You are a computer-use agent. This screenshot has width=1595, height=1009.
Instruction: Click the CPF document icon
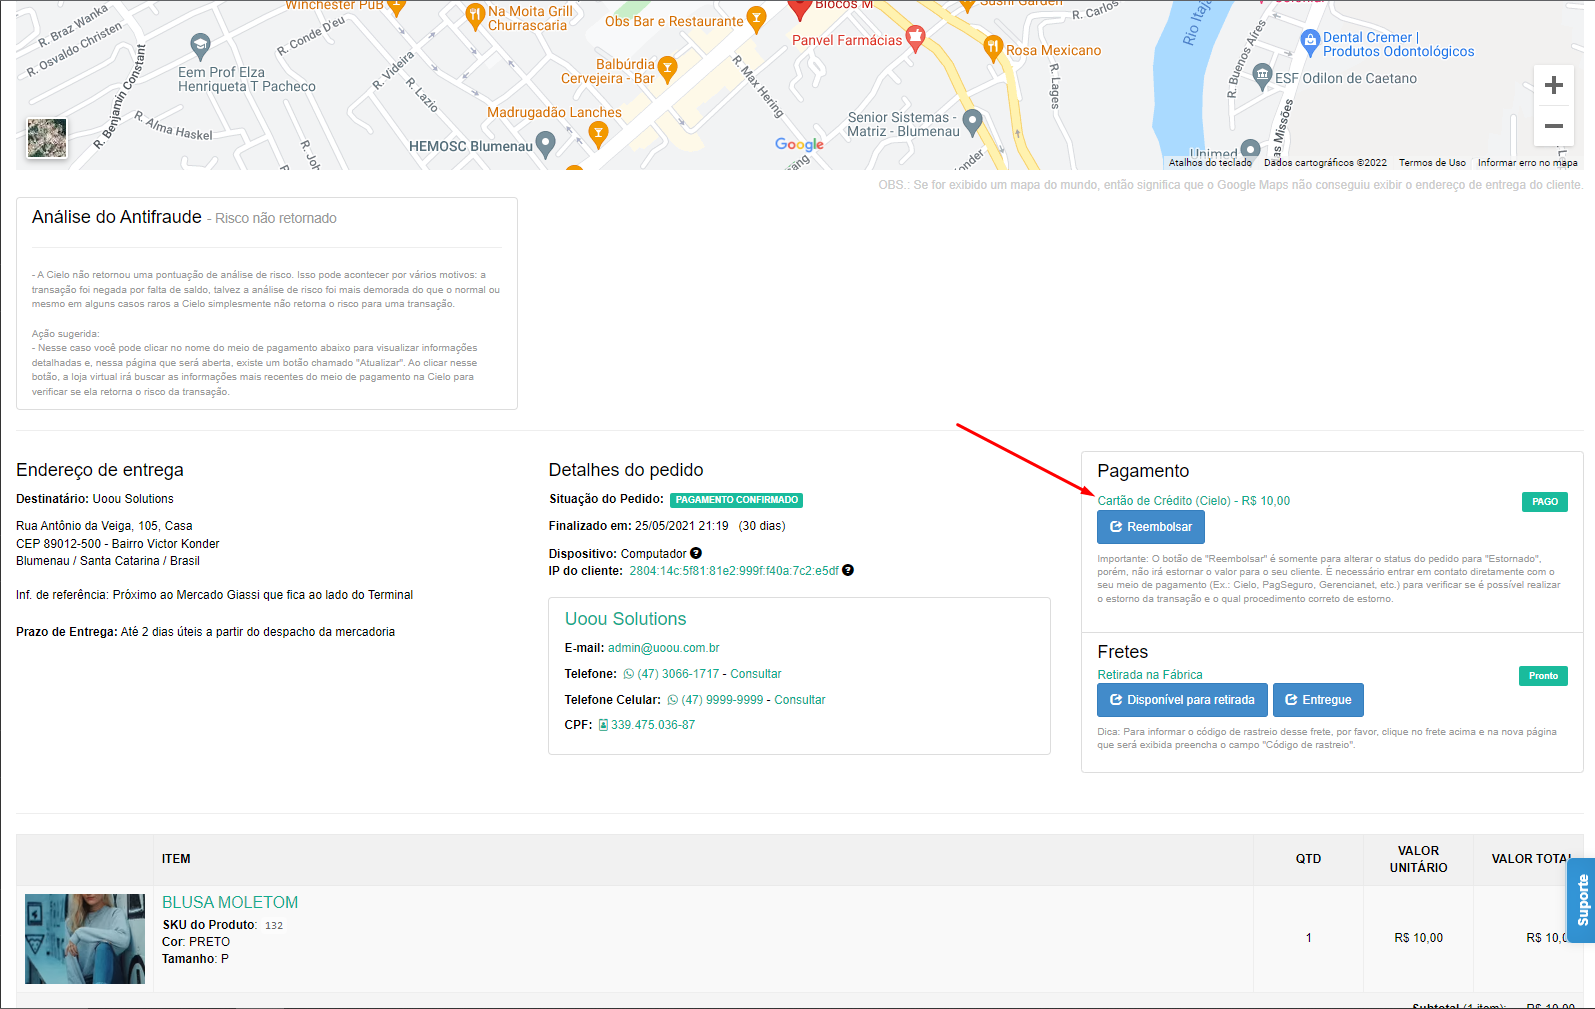pyautogui.click(x=603, y=725)
